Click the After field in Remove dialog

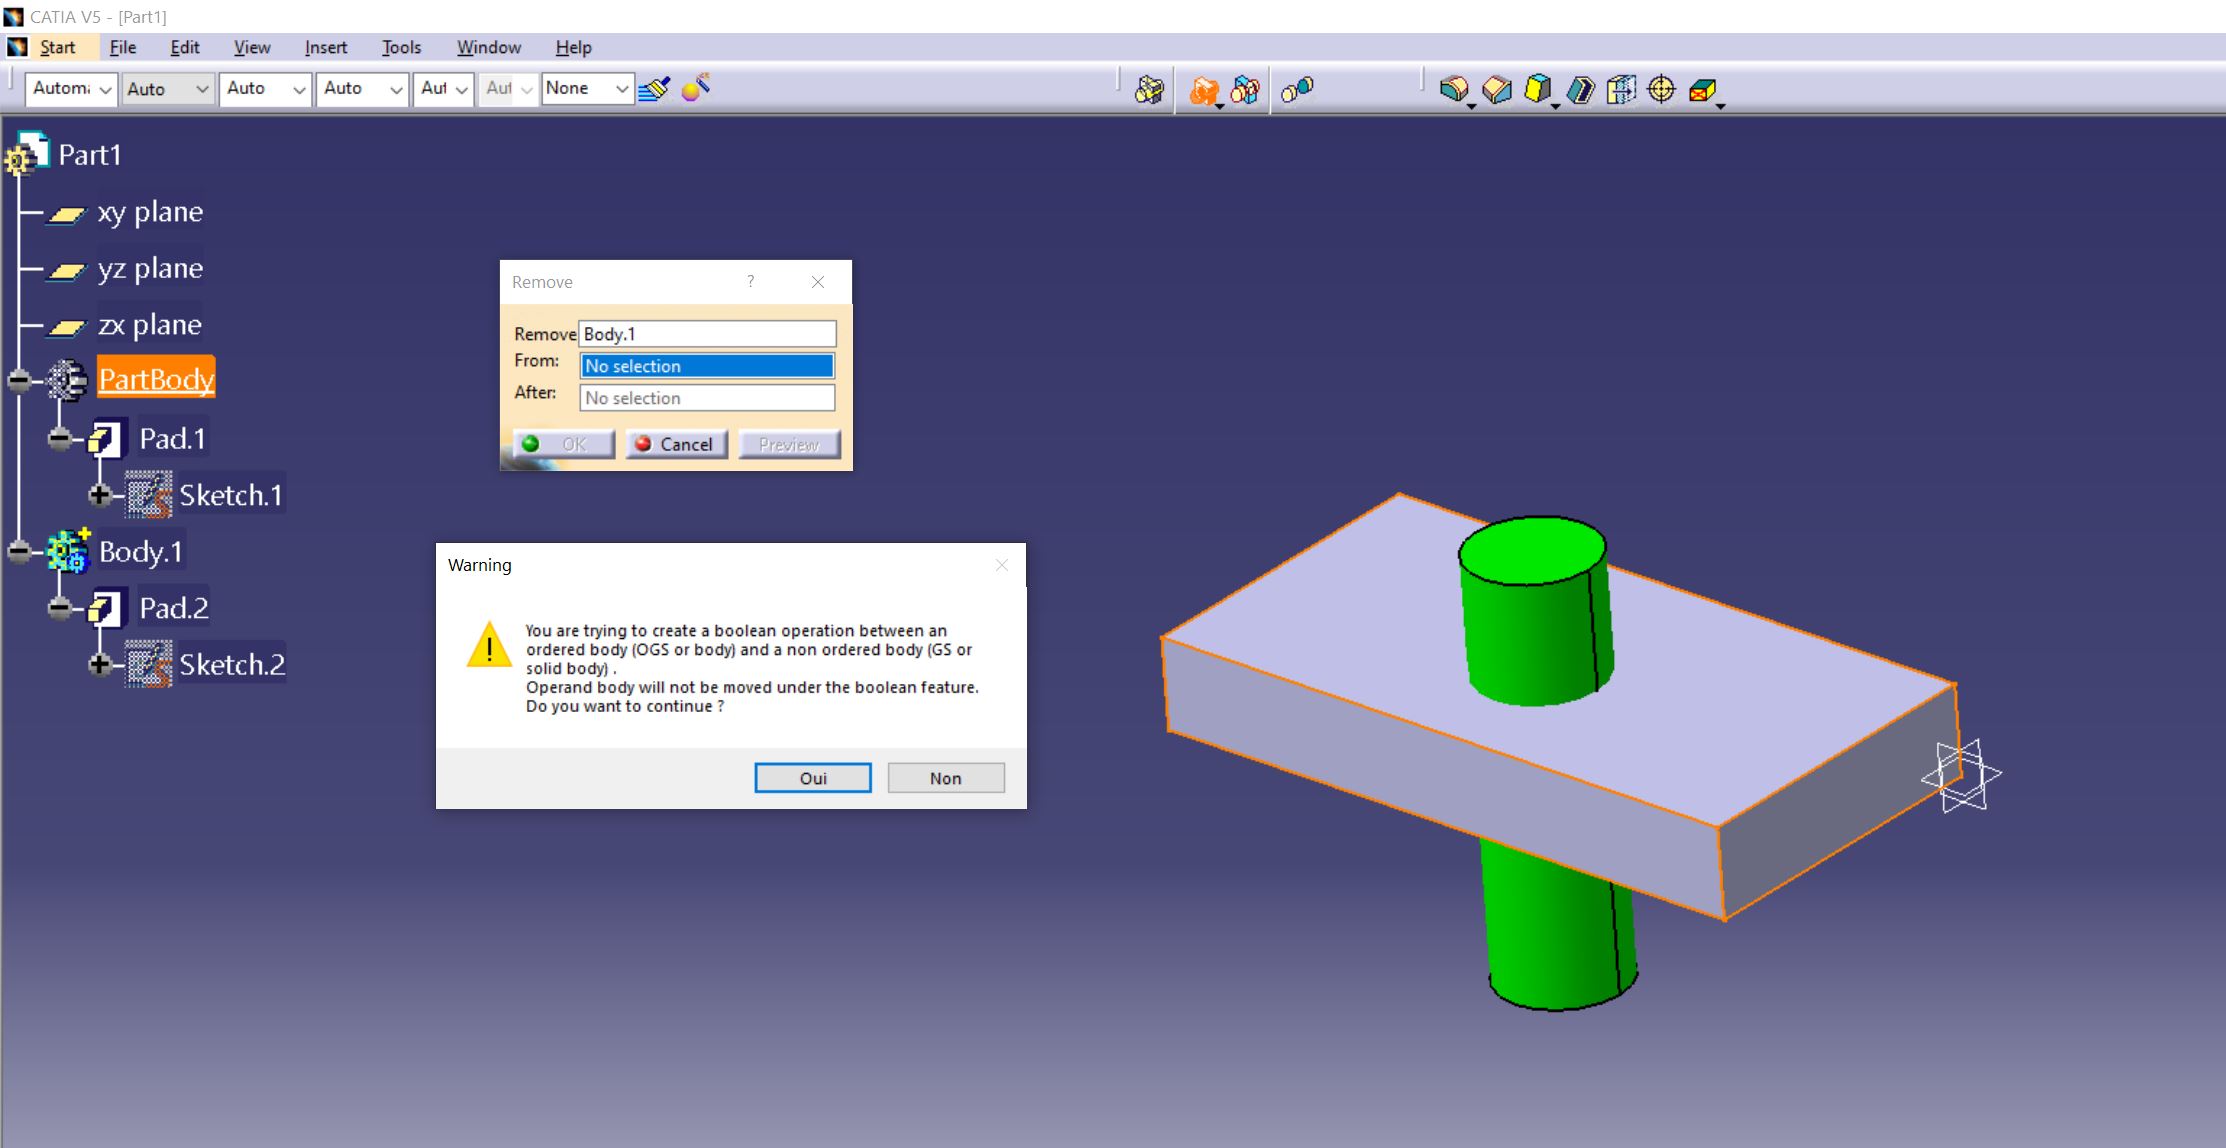click(x=707, y=398)
